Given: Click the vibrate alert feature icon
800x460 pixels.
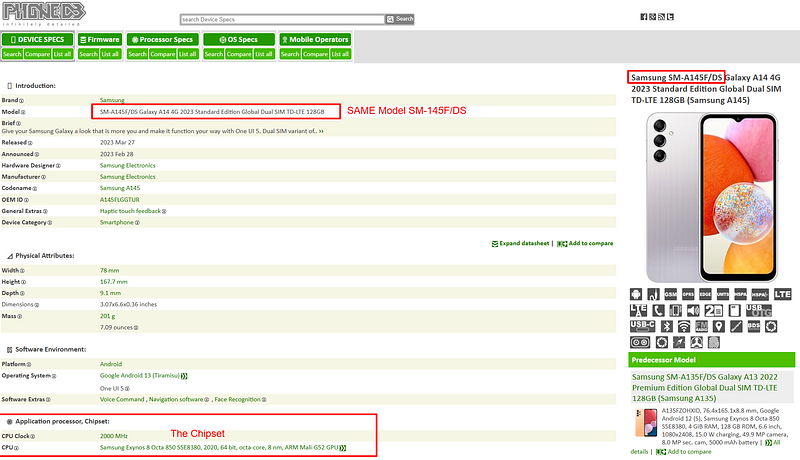Looking at the screenshot, I should 676,311.
